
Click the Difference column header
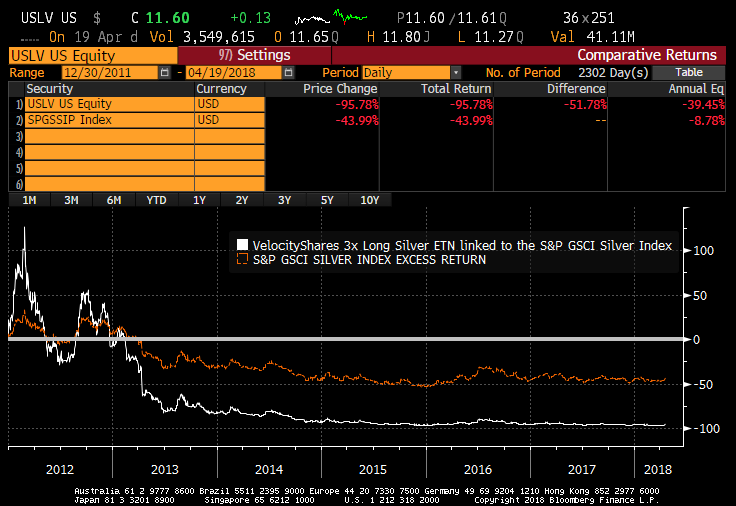(576, 89)
